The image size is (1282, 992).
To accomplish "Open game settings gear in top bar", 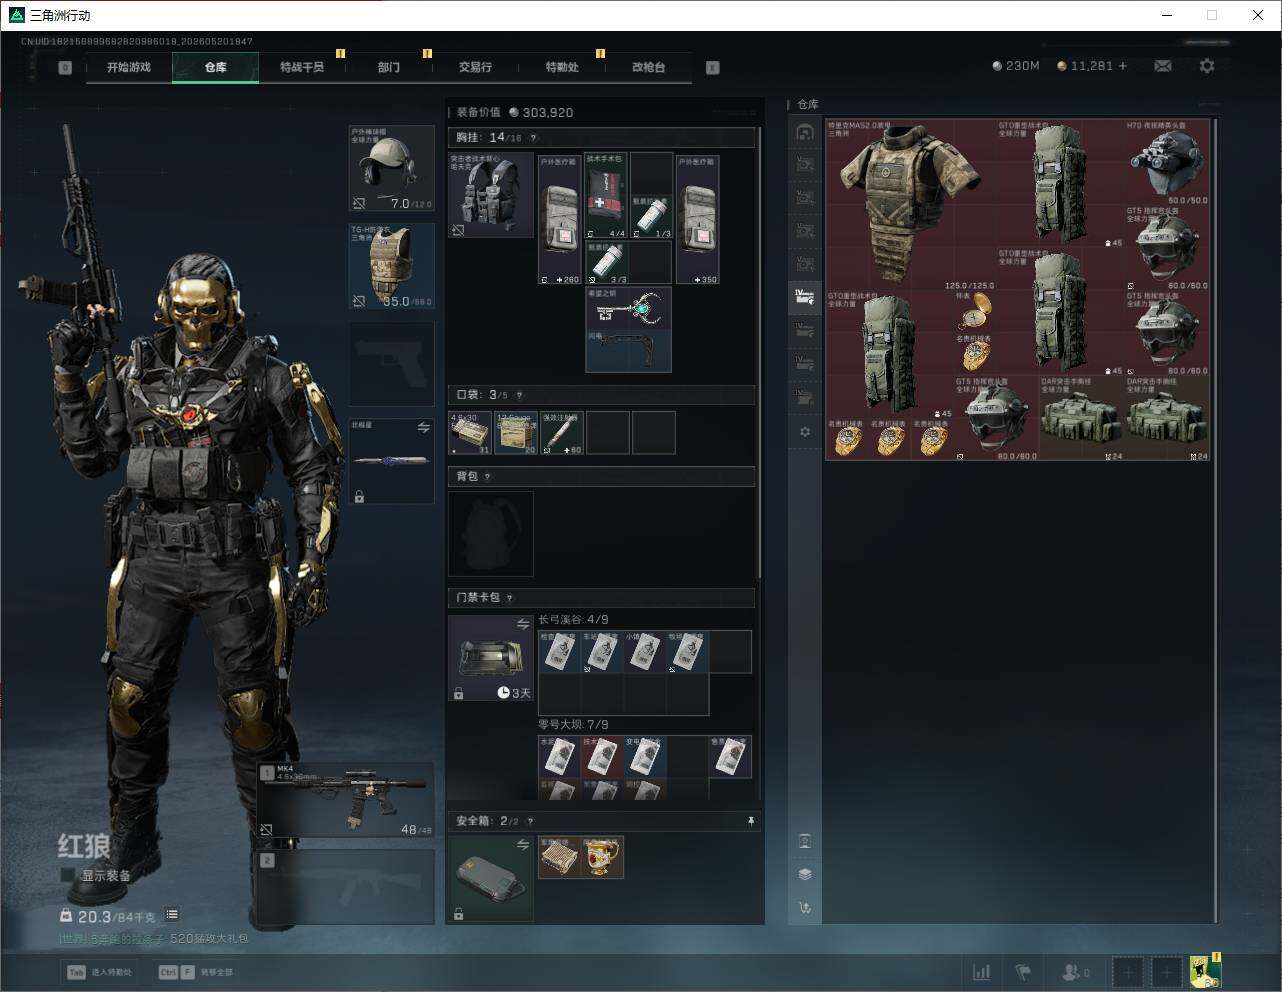I will (x=1207, y=66).
